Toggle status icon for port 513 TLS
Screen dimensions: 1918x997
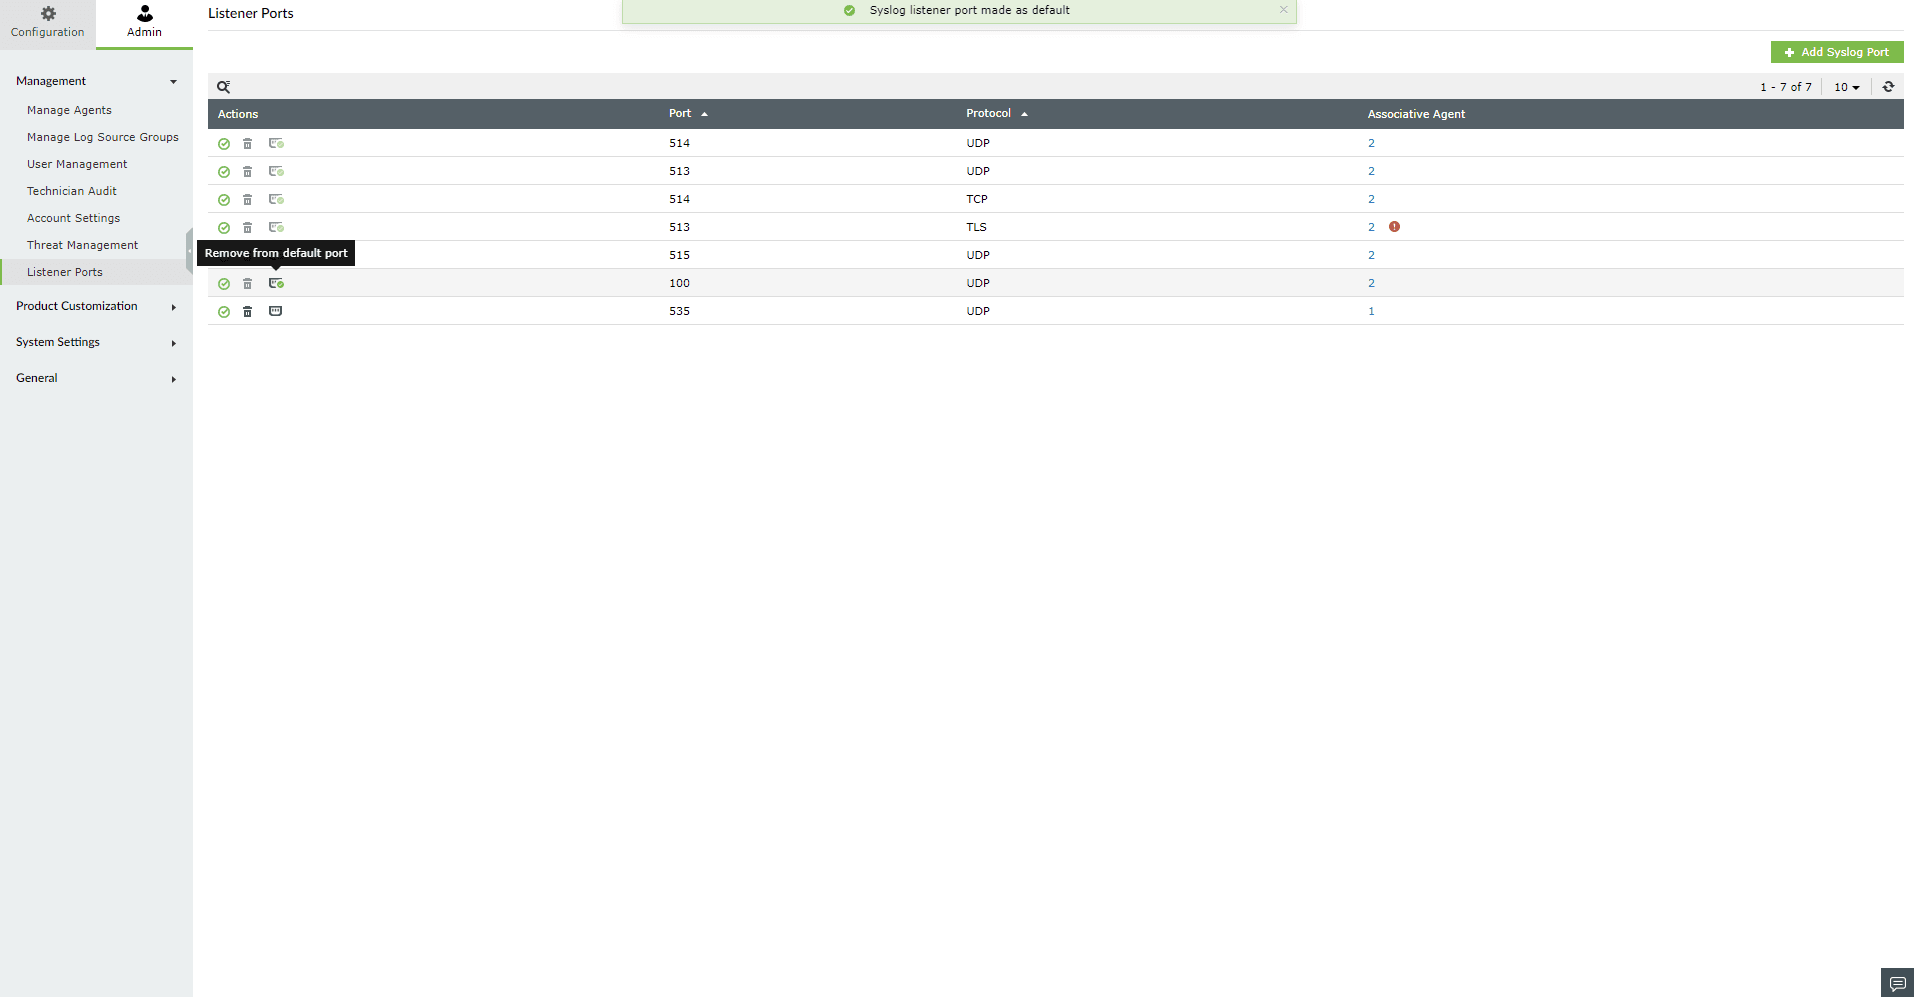[224, 228]
